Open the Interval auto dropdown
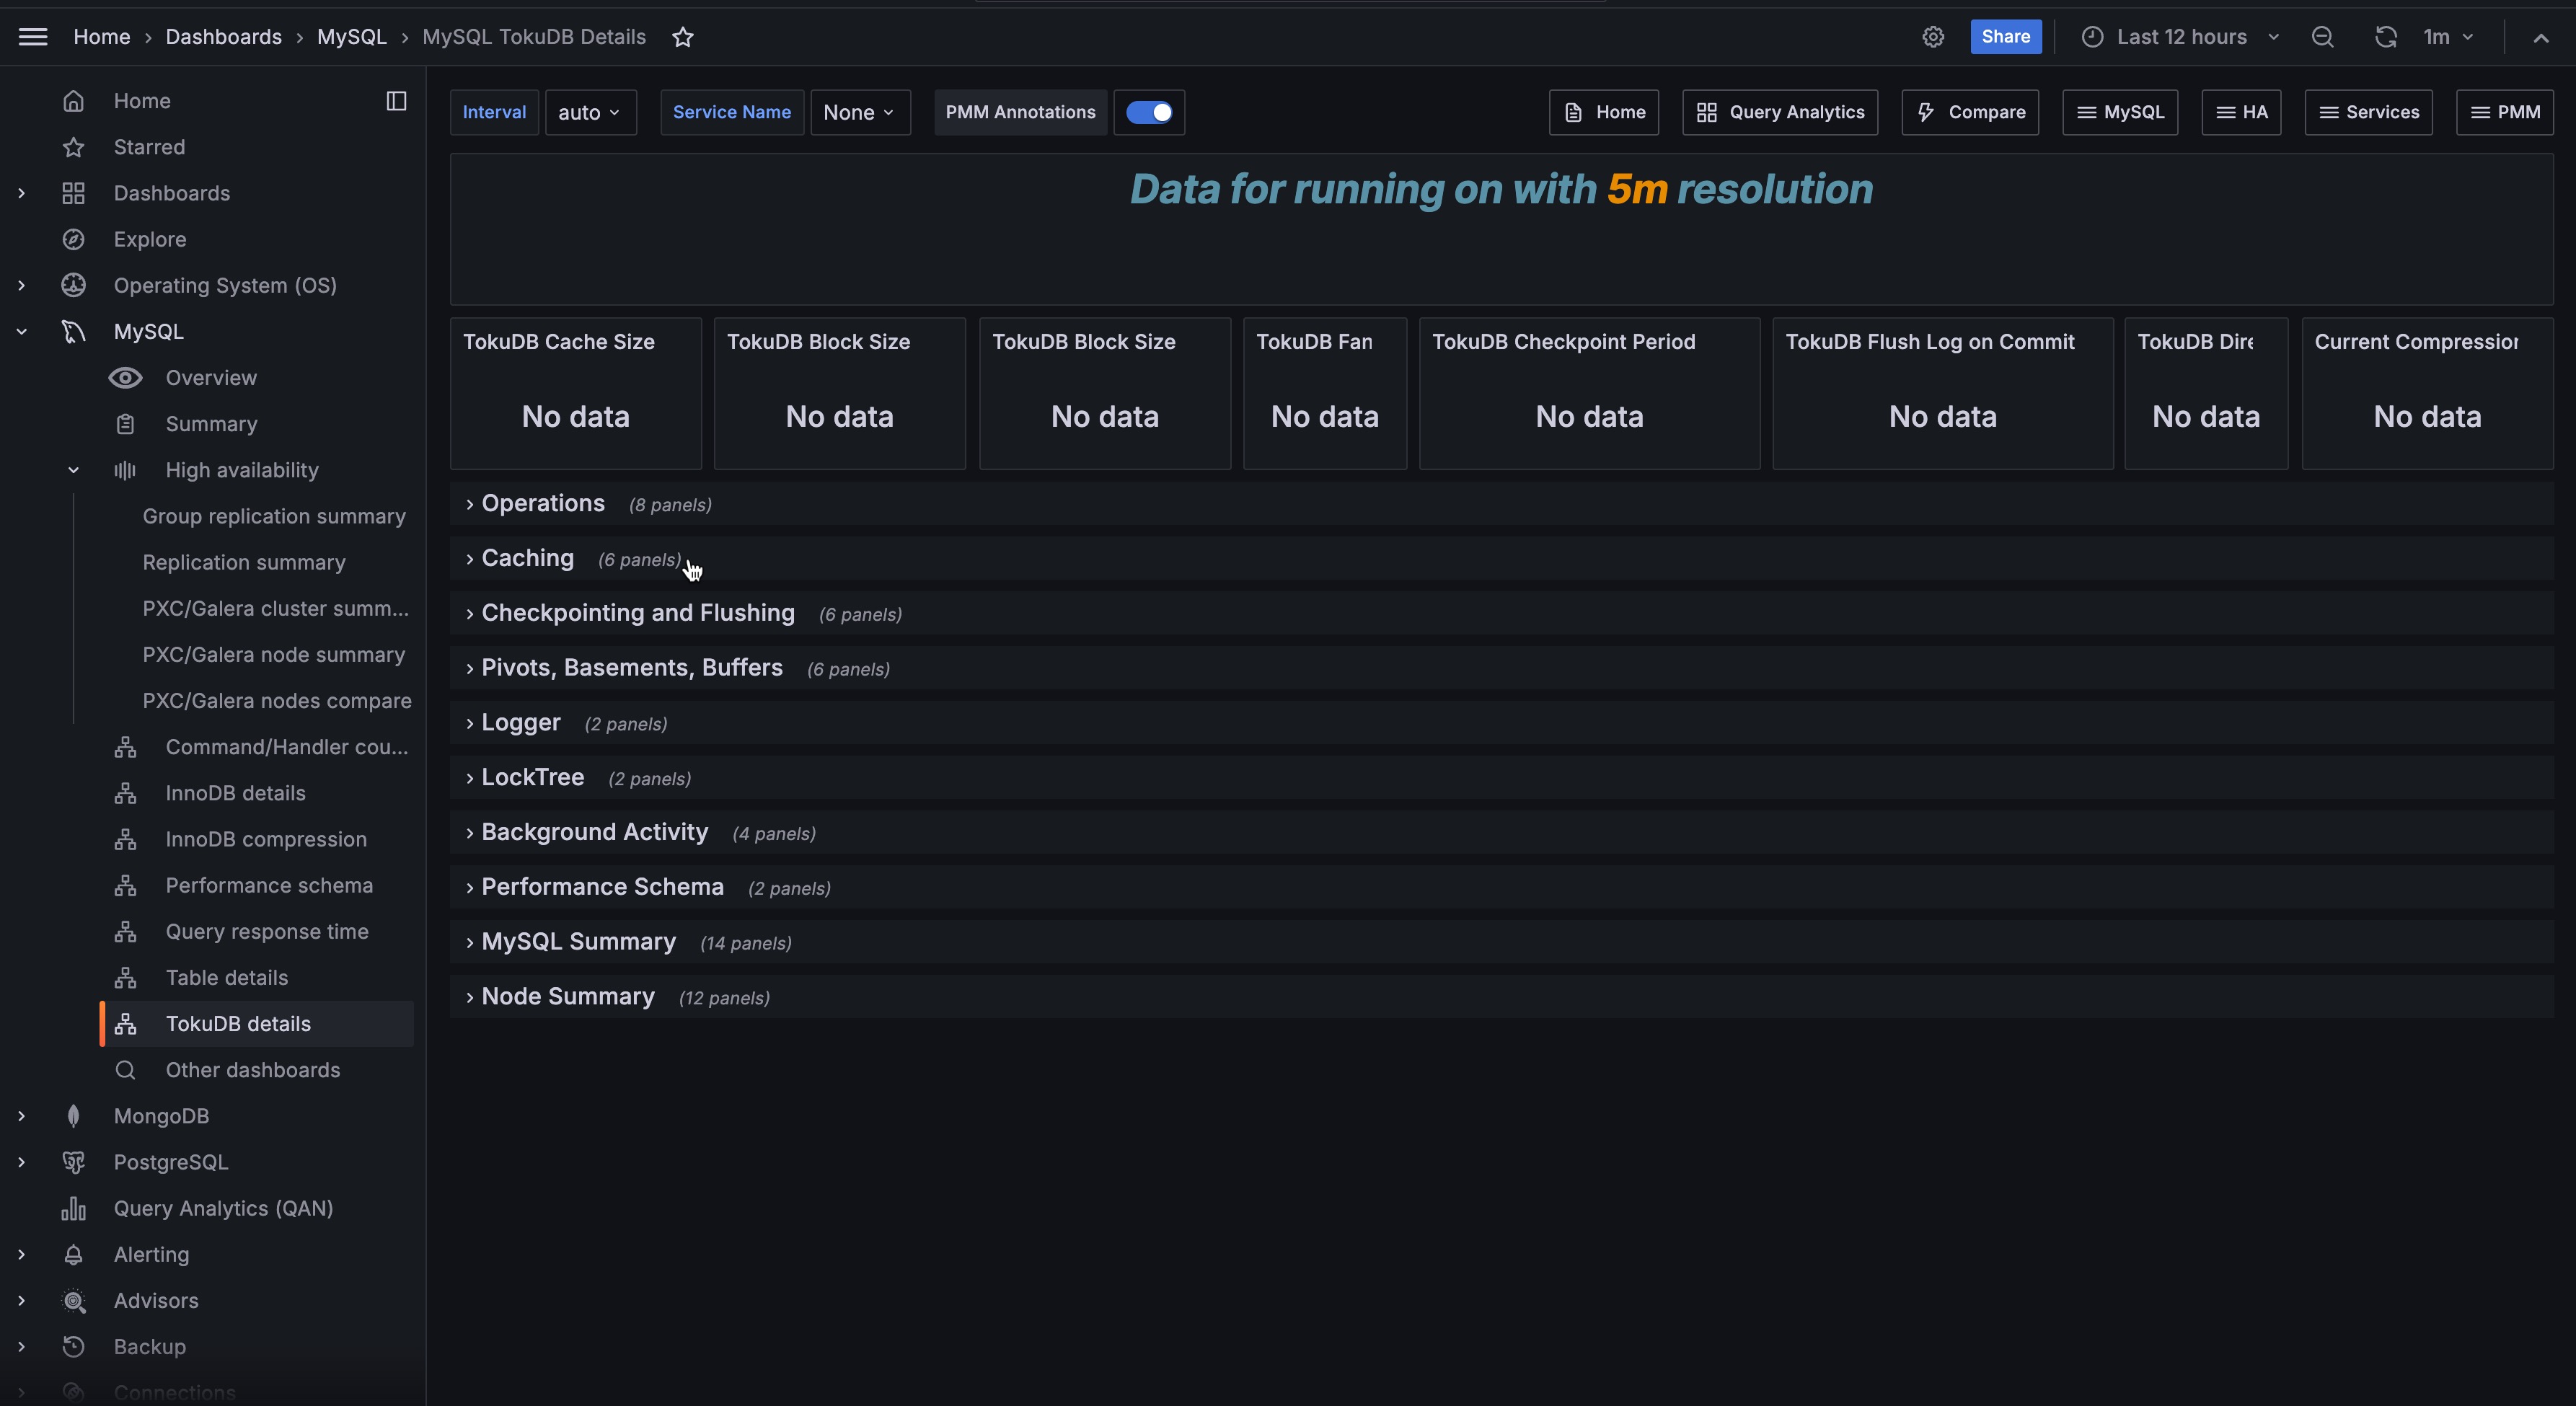2576x1406 pixels. pos(590,112)
